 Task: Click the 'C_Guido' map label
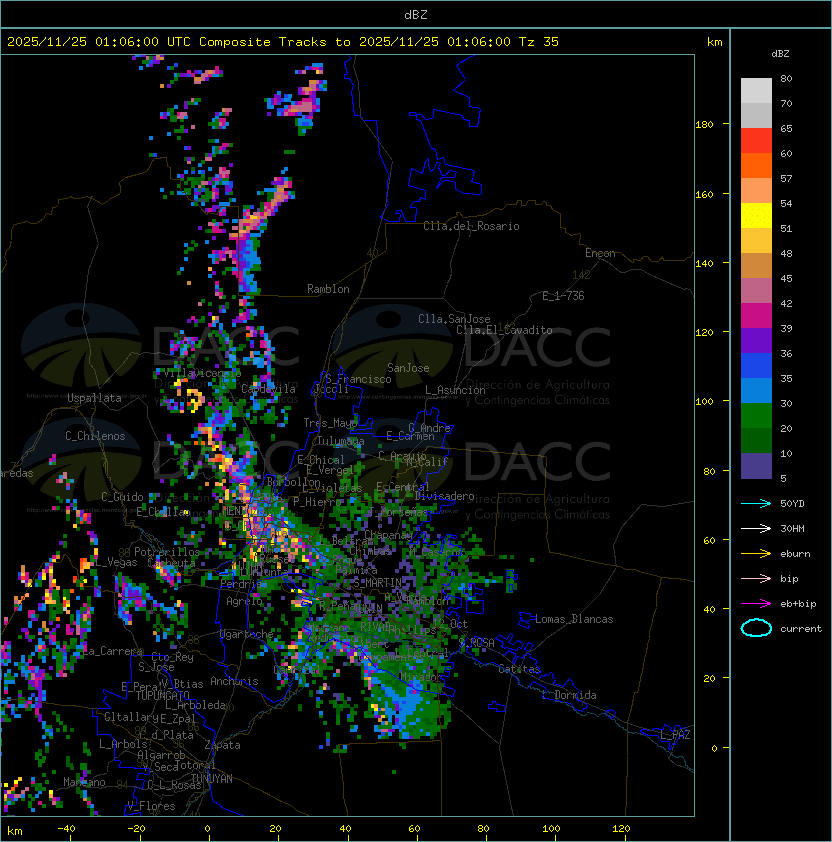click(122, 497)
